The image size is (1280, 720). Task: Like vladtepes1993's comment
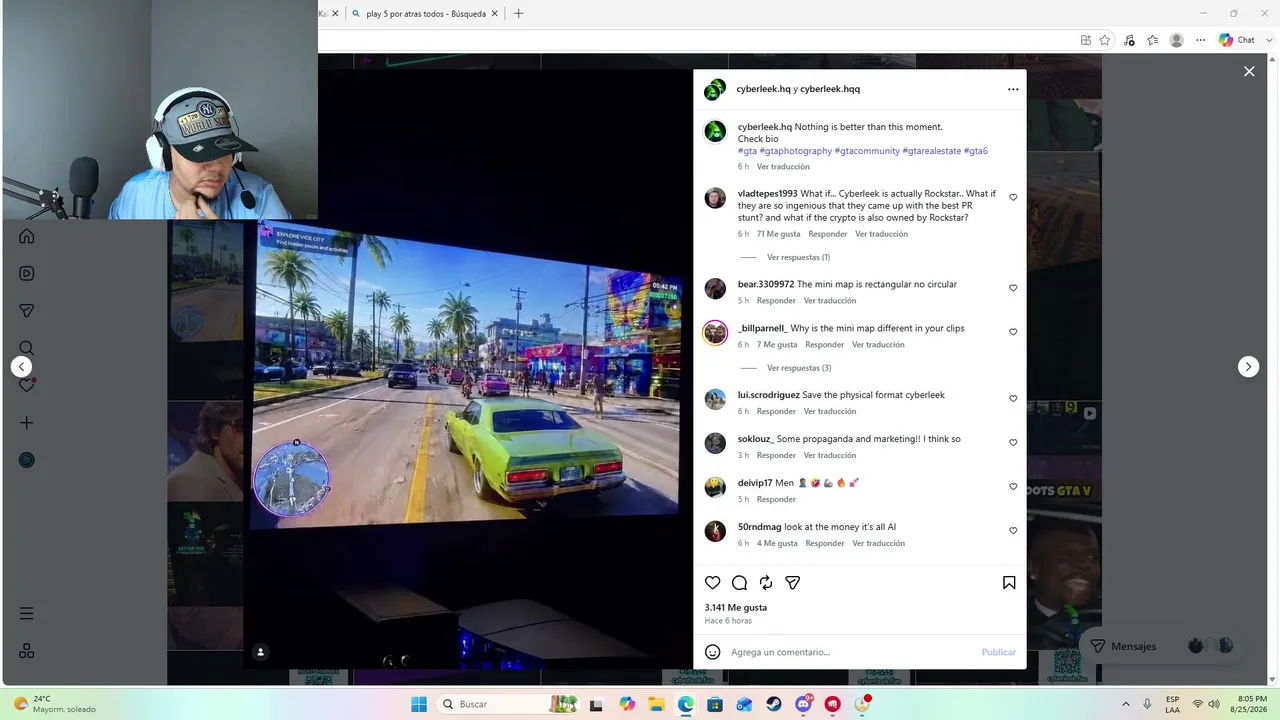click(1013, 198)
